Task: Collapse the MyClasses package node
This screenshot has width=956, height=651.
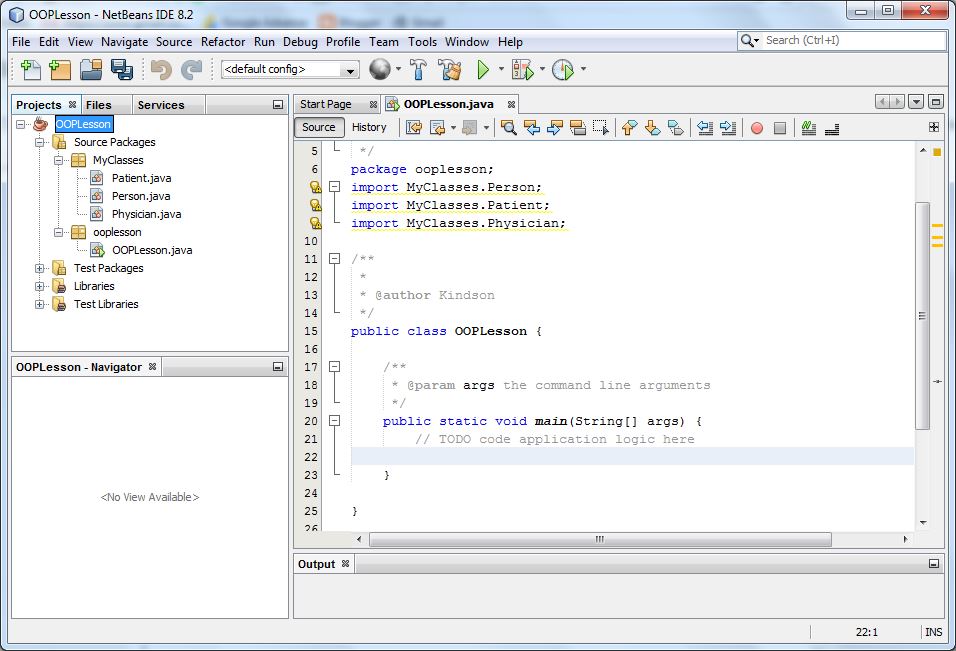Action: [x=59, y=160]
